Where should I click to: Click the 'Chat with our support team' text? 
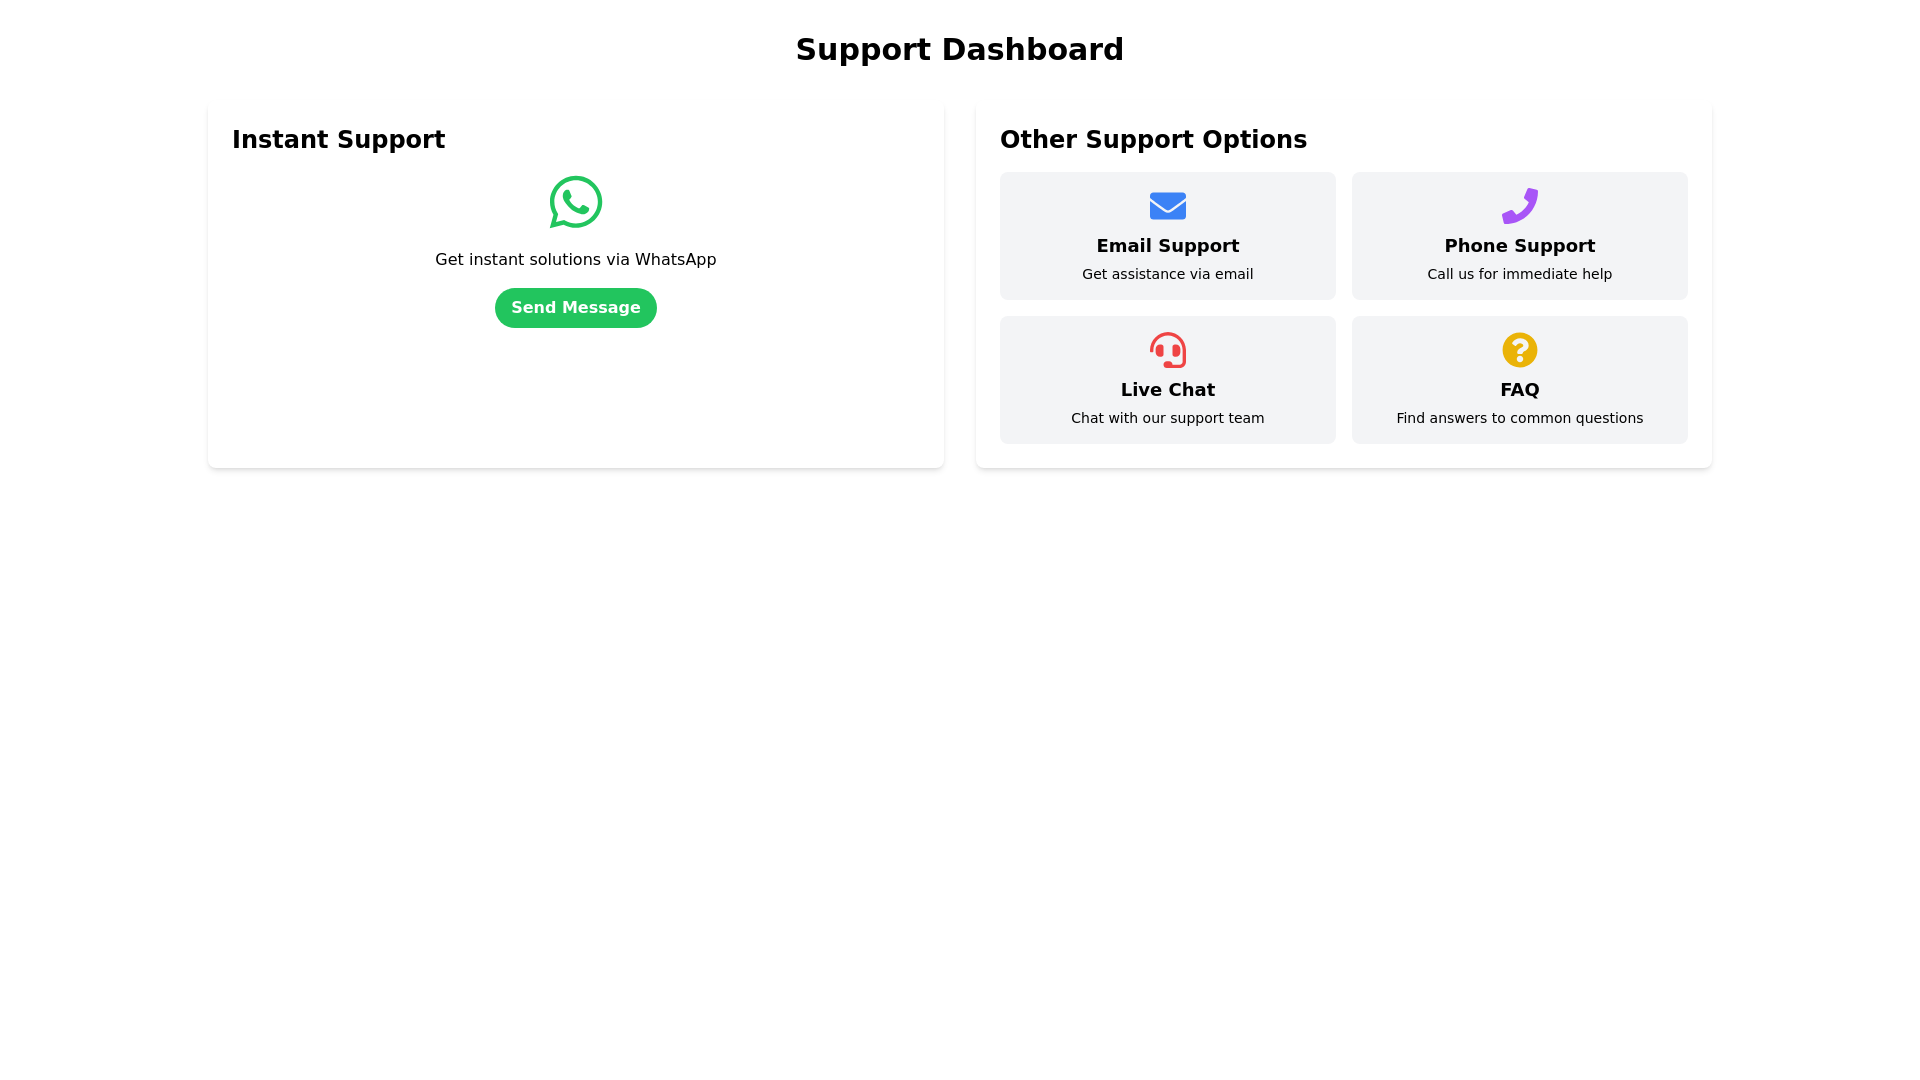coord(1167,418)
